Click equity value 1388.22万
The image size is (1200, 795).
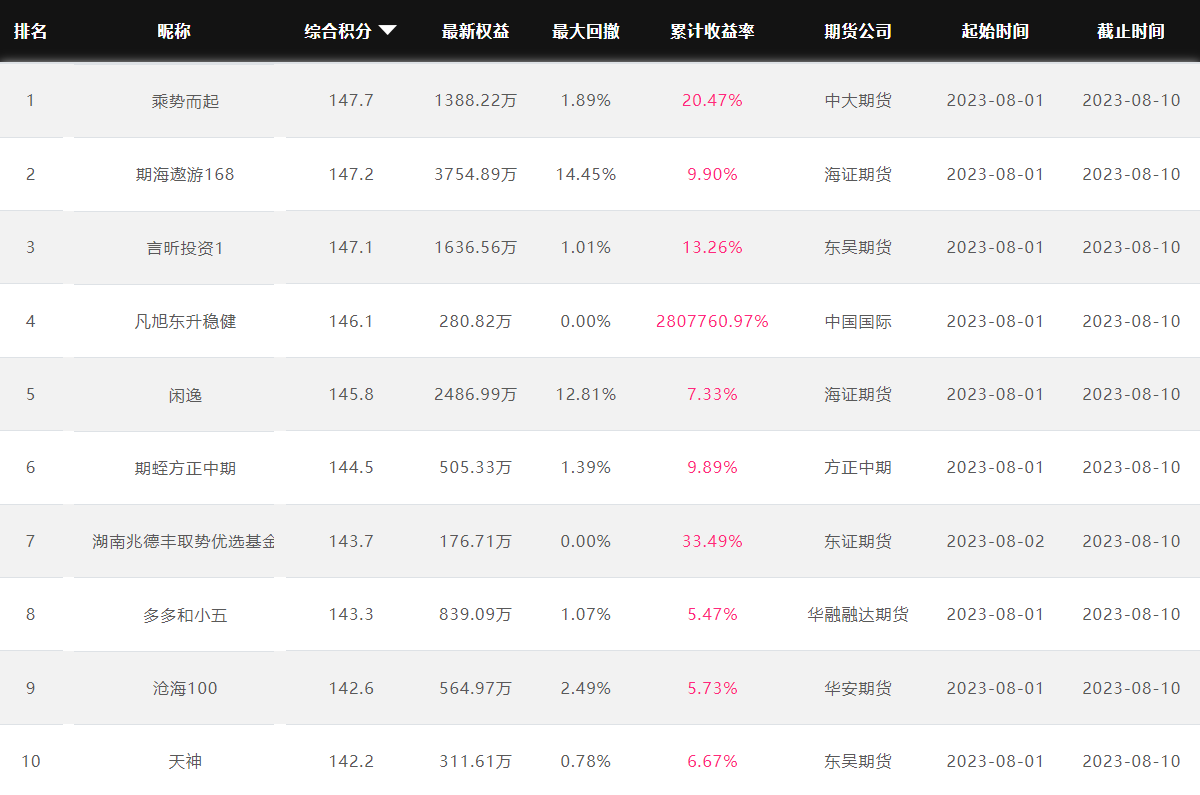pyautogui.click(x=476, y=100)
